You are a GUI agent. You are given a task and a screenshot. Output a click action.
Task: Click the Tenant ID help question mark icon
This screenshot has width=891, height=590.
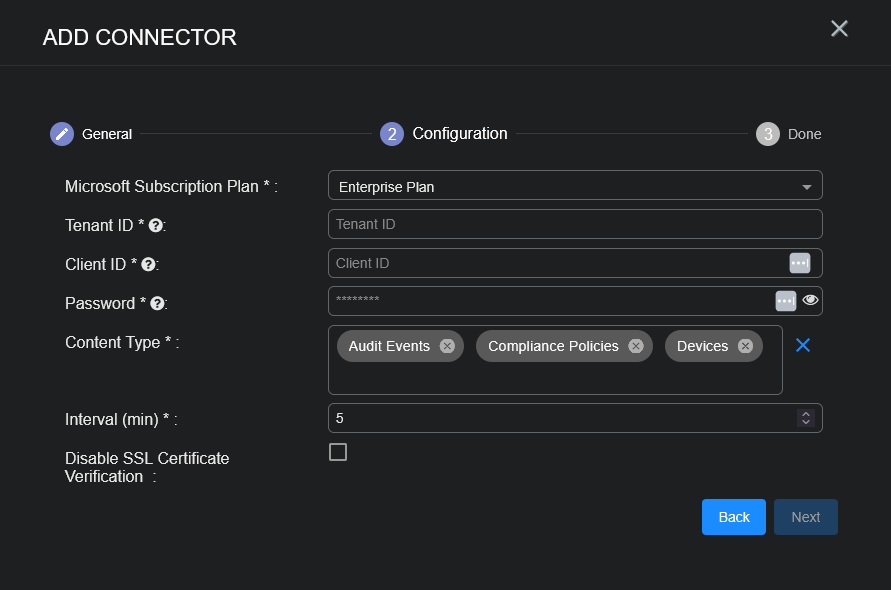coord(156,226)
